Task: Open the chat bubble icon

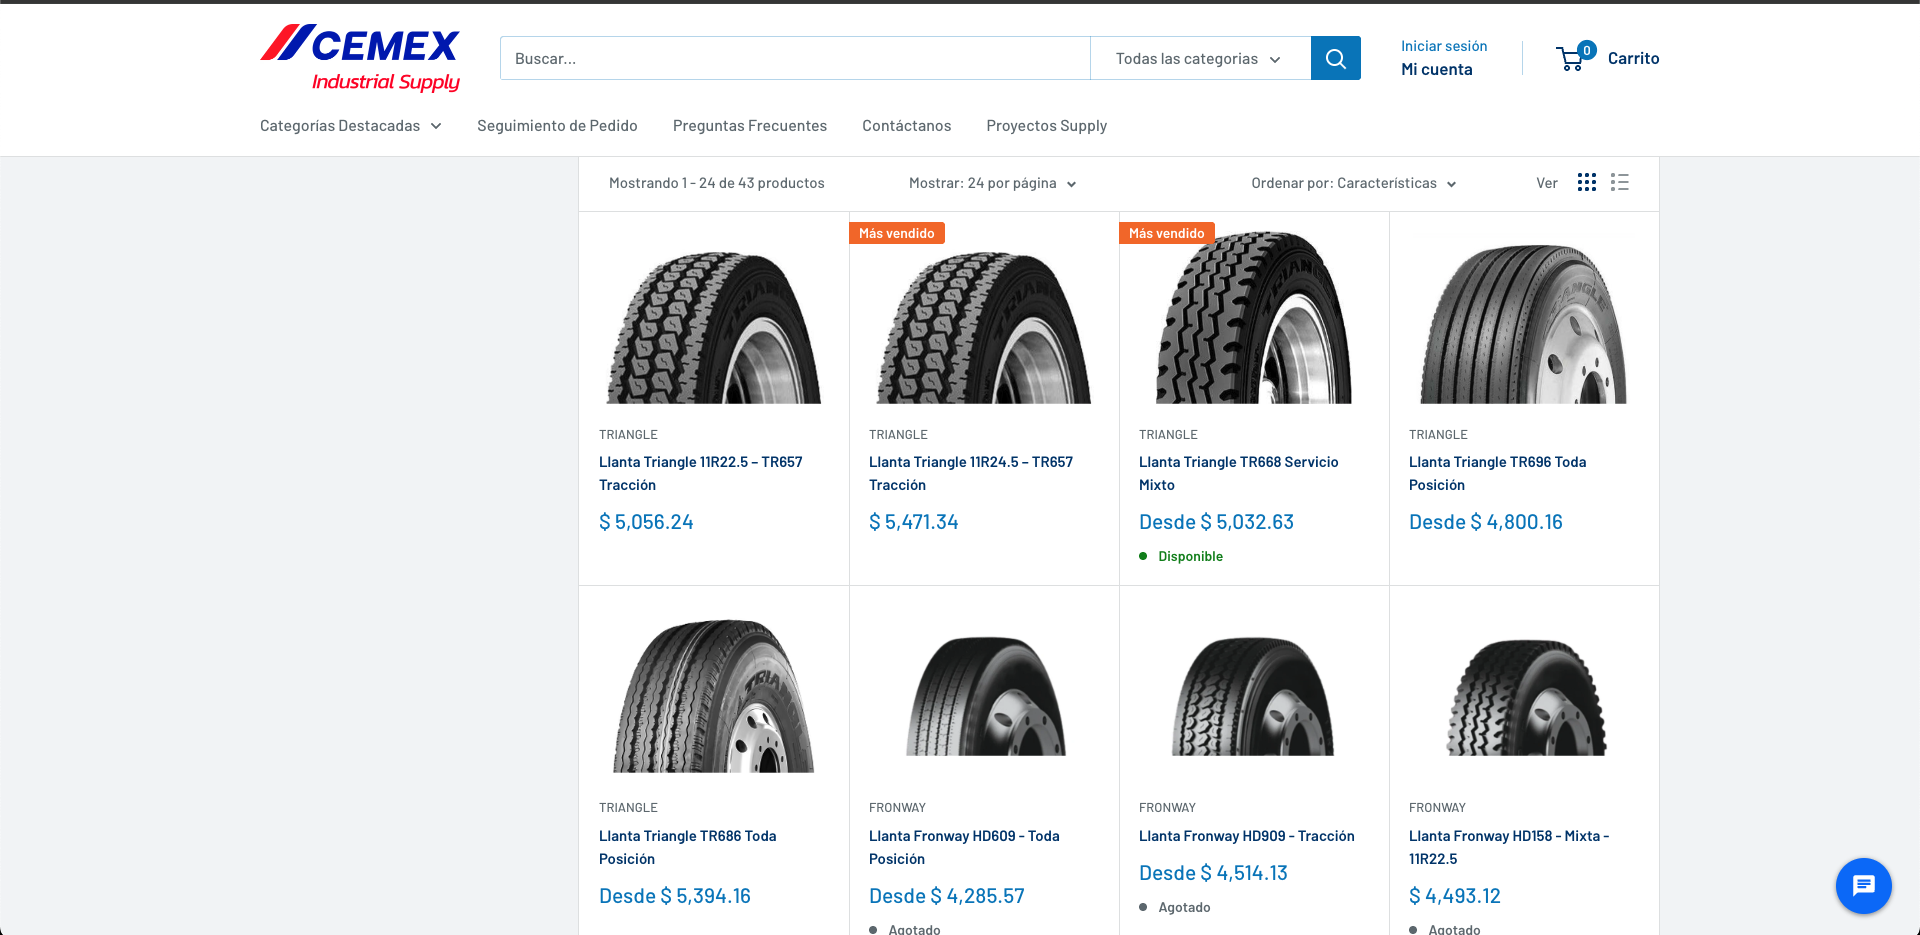Action: pyautogui.click(x=1863, y=886)
